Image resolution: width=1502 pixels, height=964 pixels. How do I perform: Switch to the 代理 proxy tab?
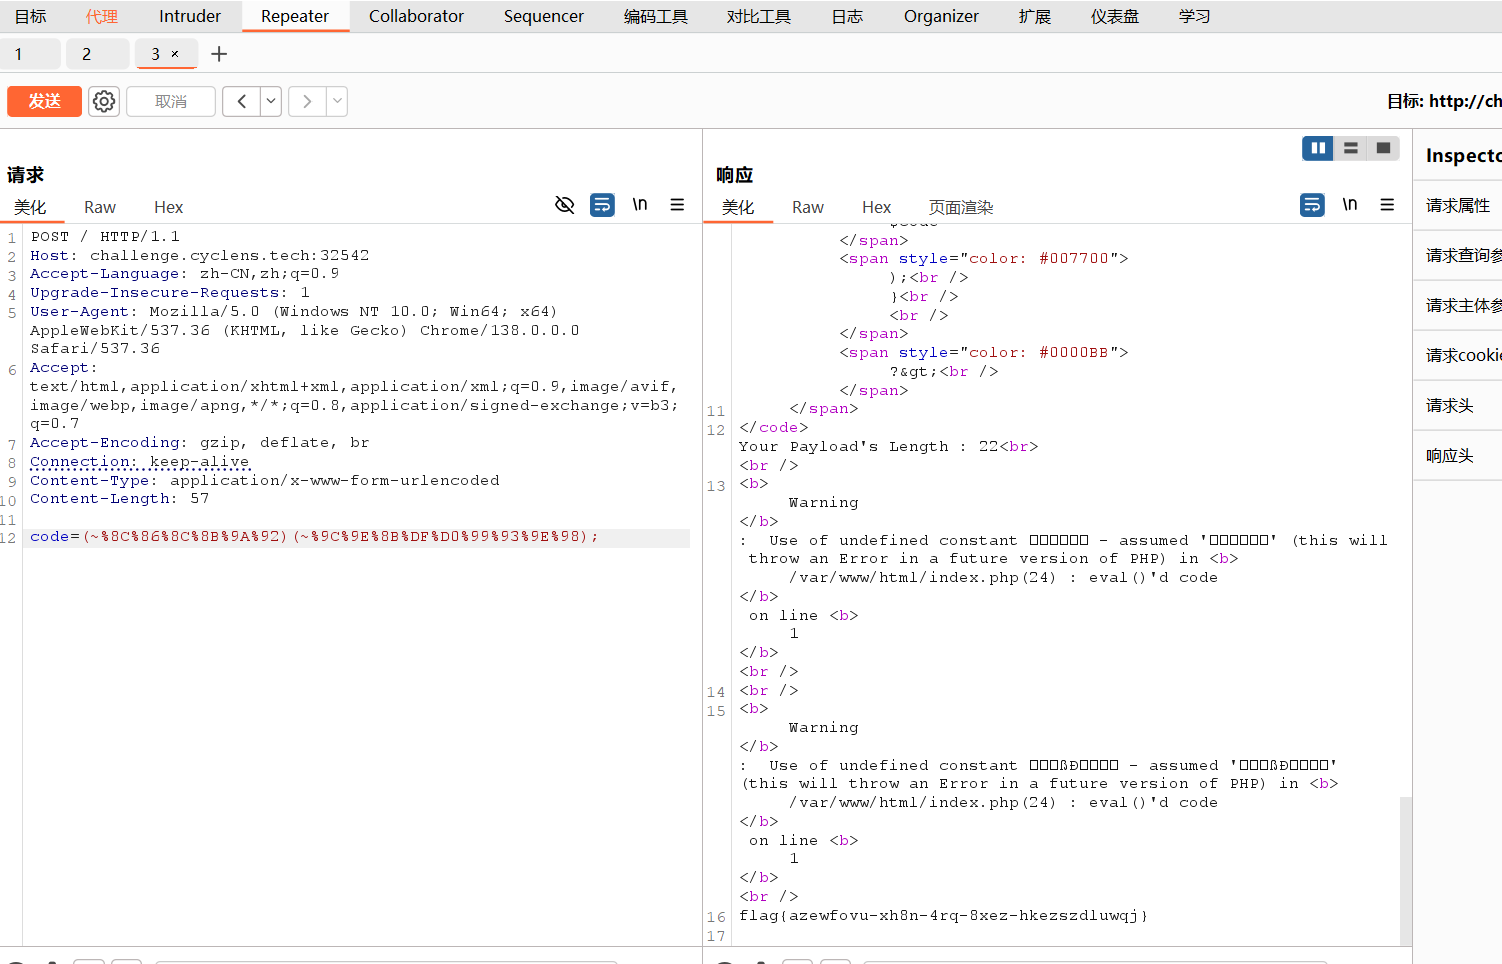point(102,16)
